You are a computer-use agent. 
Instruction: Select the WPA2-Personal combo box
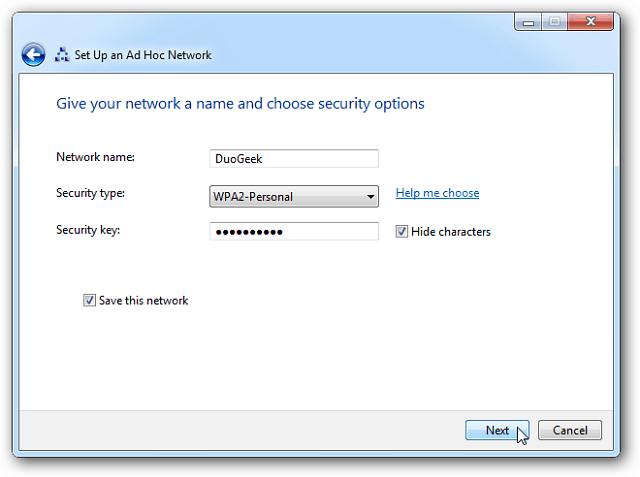click(x=294, y=197)
